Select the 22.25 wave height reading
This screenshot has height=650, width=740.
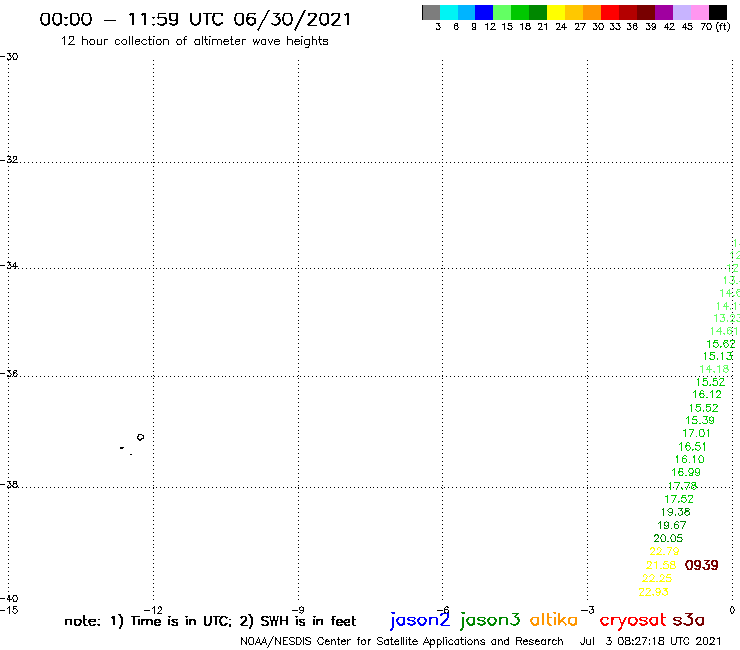(x=656, y=578)
